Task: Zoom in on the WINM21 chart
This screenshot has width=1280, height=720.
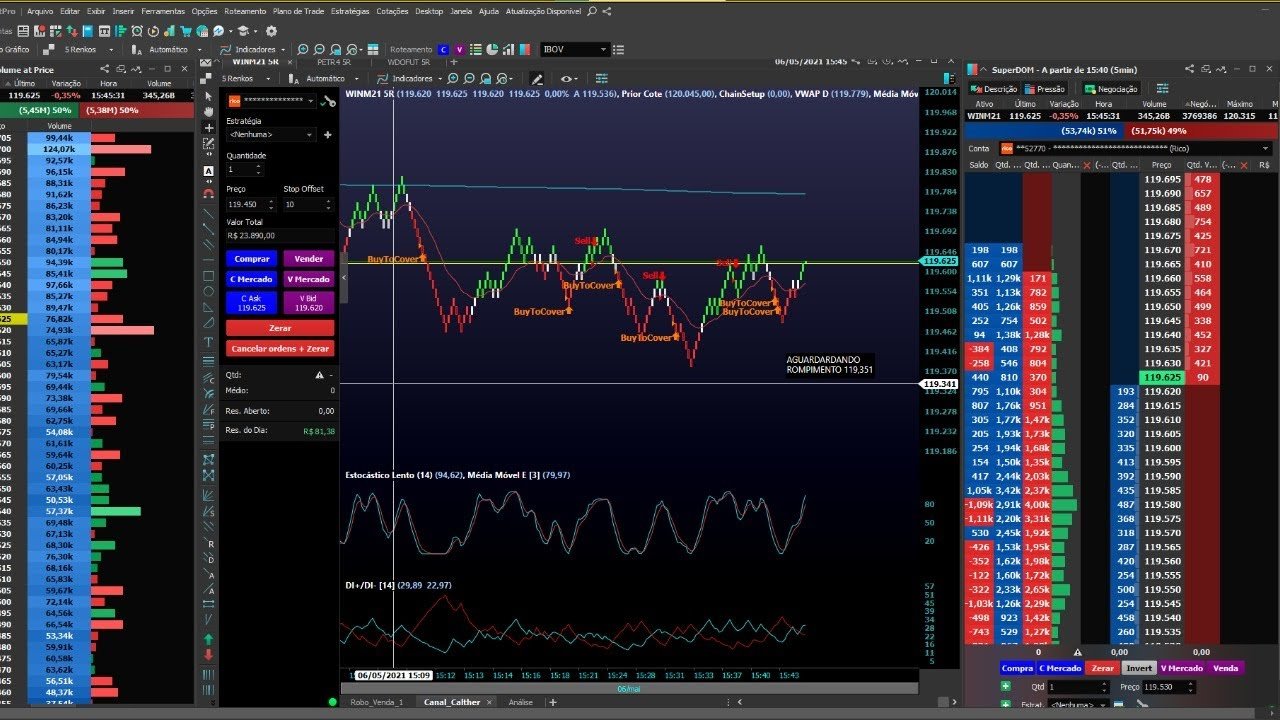Action: pos(452,78)
